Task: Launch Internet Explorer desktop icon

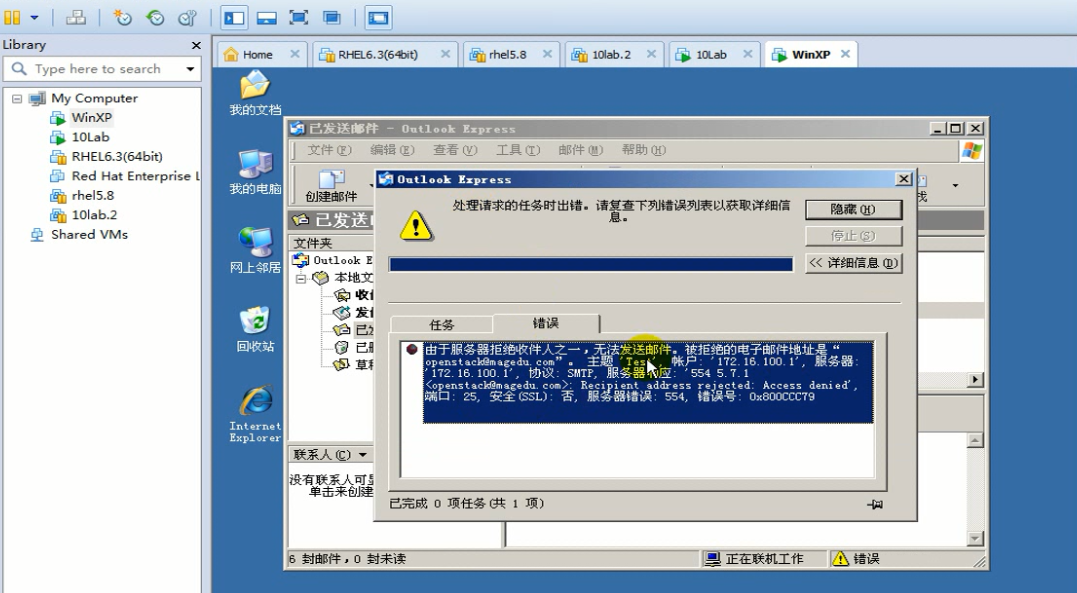Action: click(255, 414)
